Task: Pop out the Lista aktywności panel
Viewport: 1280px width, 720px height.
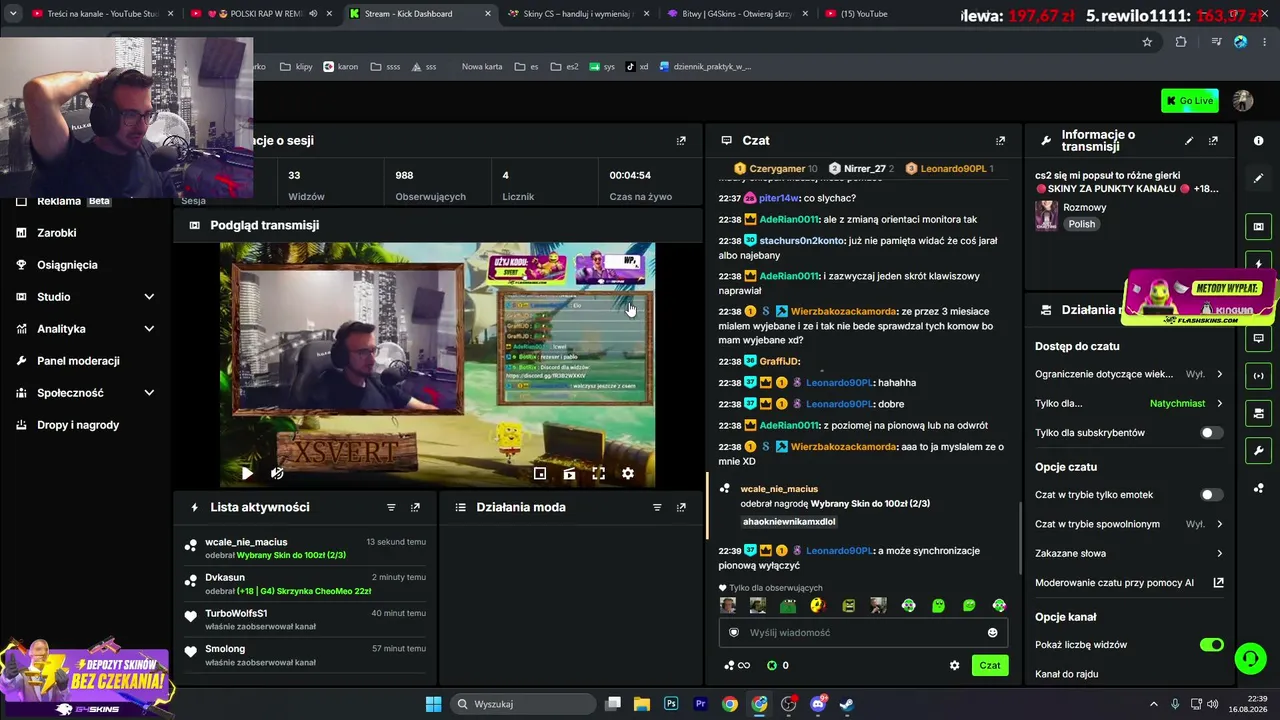Action: [415, 507]
